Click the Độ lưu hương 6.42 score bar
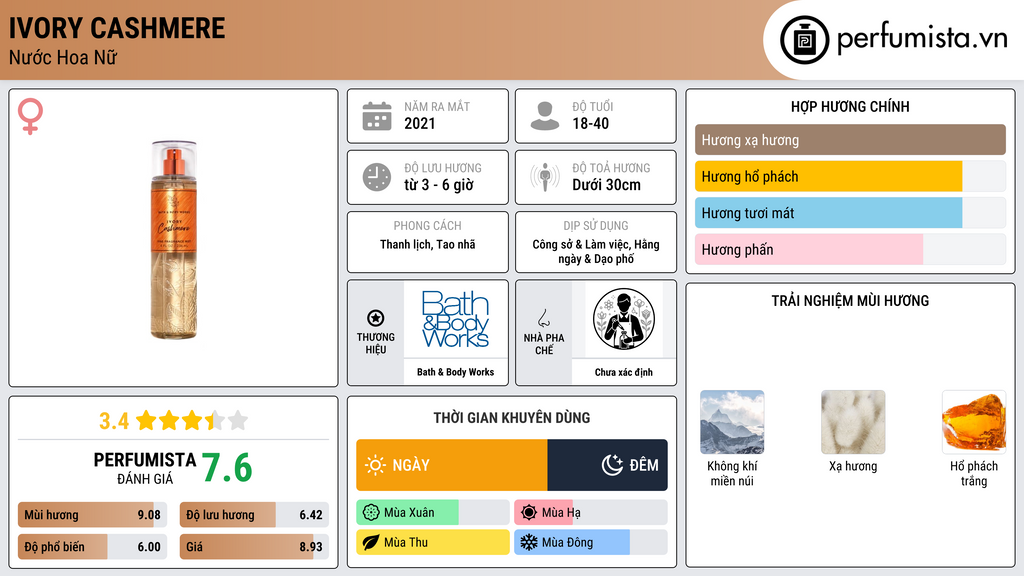1024x576 pixels. click(254, 515)
